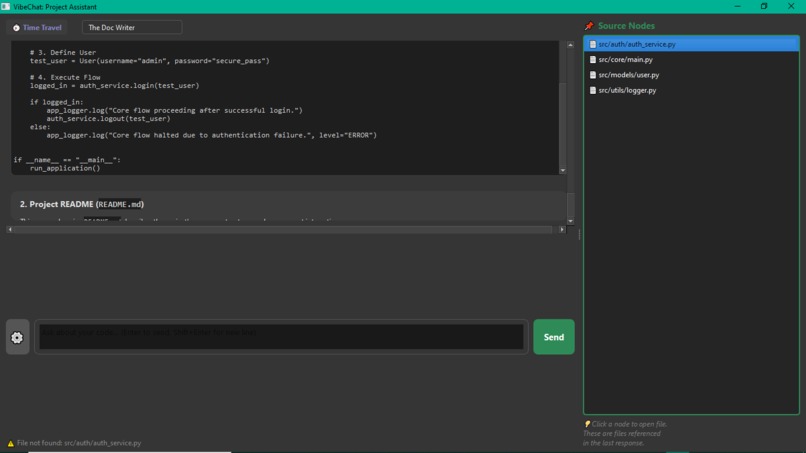
Task: Open src/utils/logger.py source node
Action: point(691,90)
